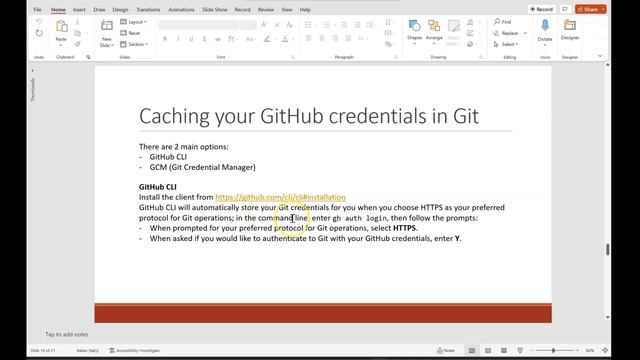Click the Increase Font Size icon

click(x=264, y=25)
